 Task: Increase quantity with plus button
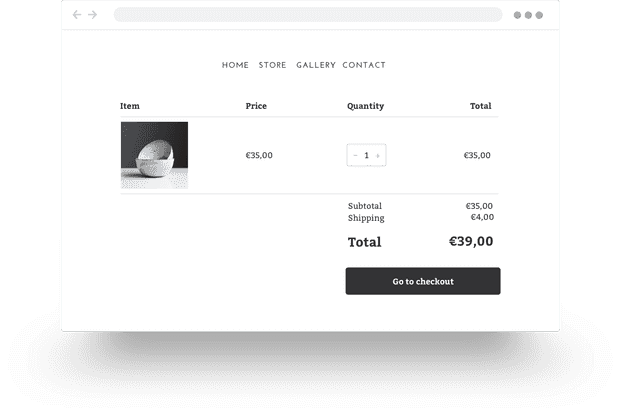[378, 156]
